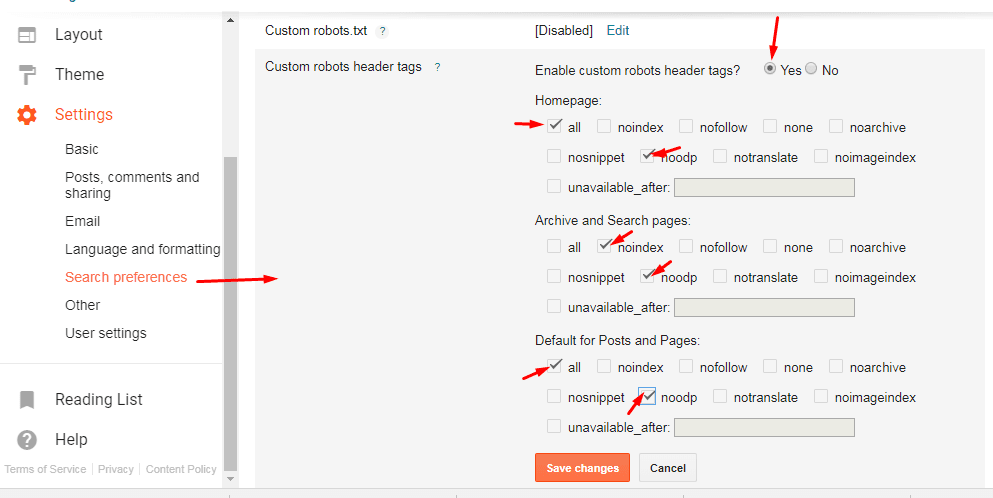Open Search preferences settings

[x=126, y=277]
